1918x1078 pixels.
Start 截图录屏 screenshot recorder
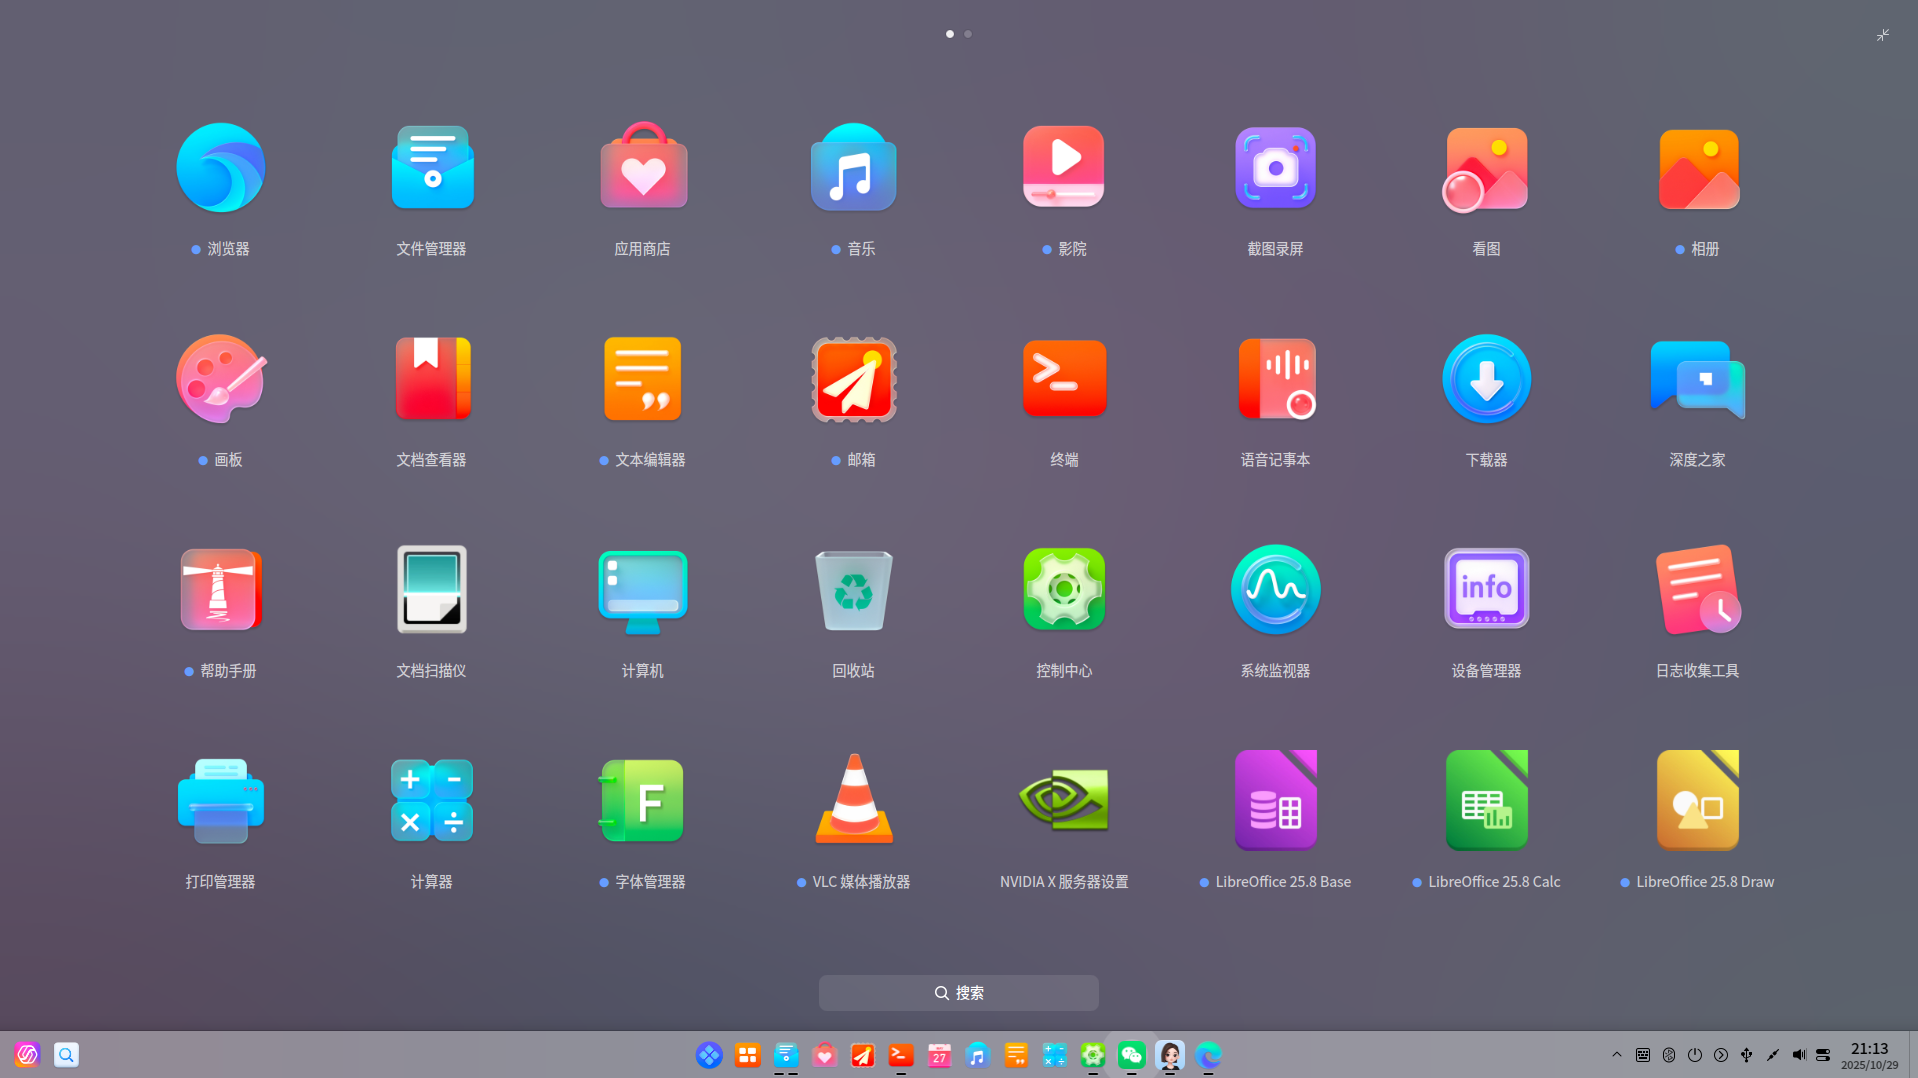click(1275, 168)
